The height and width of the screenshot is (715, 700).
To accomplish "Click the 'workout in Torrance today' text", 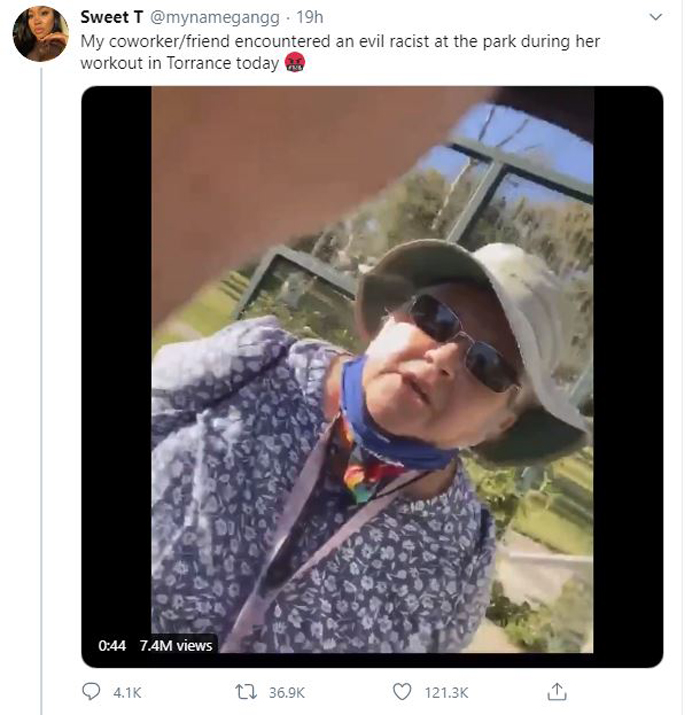I will click(180, 63).
